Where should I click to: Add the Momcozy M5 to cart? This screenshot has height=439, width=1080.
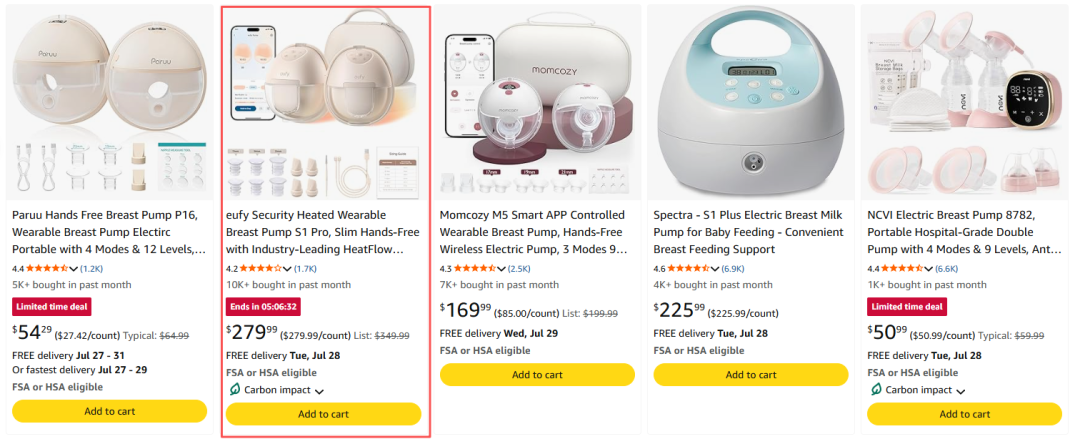537,375
